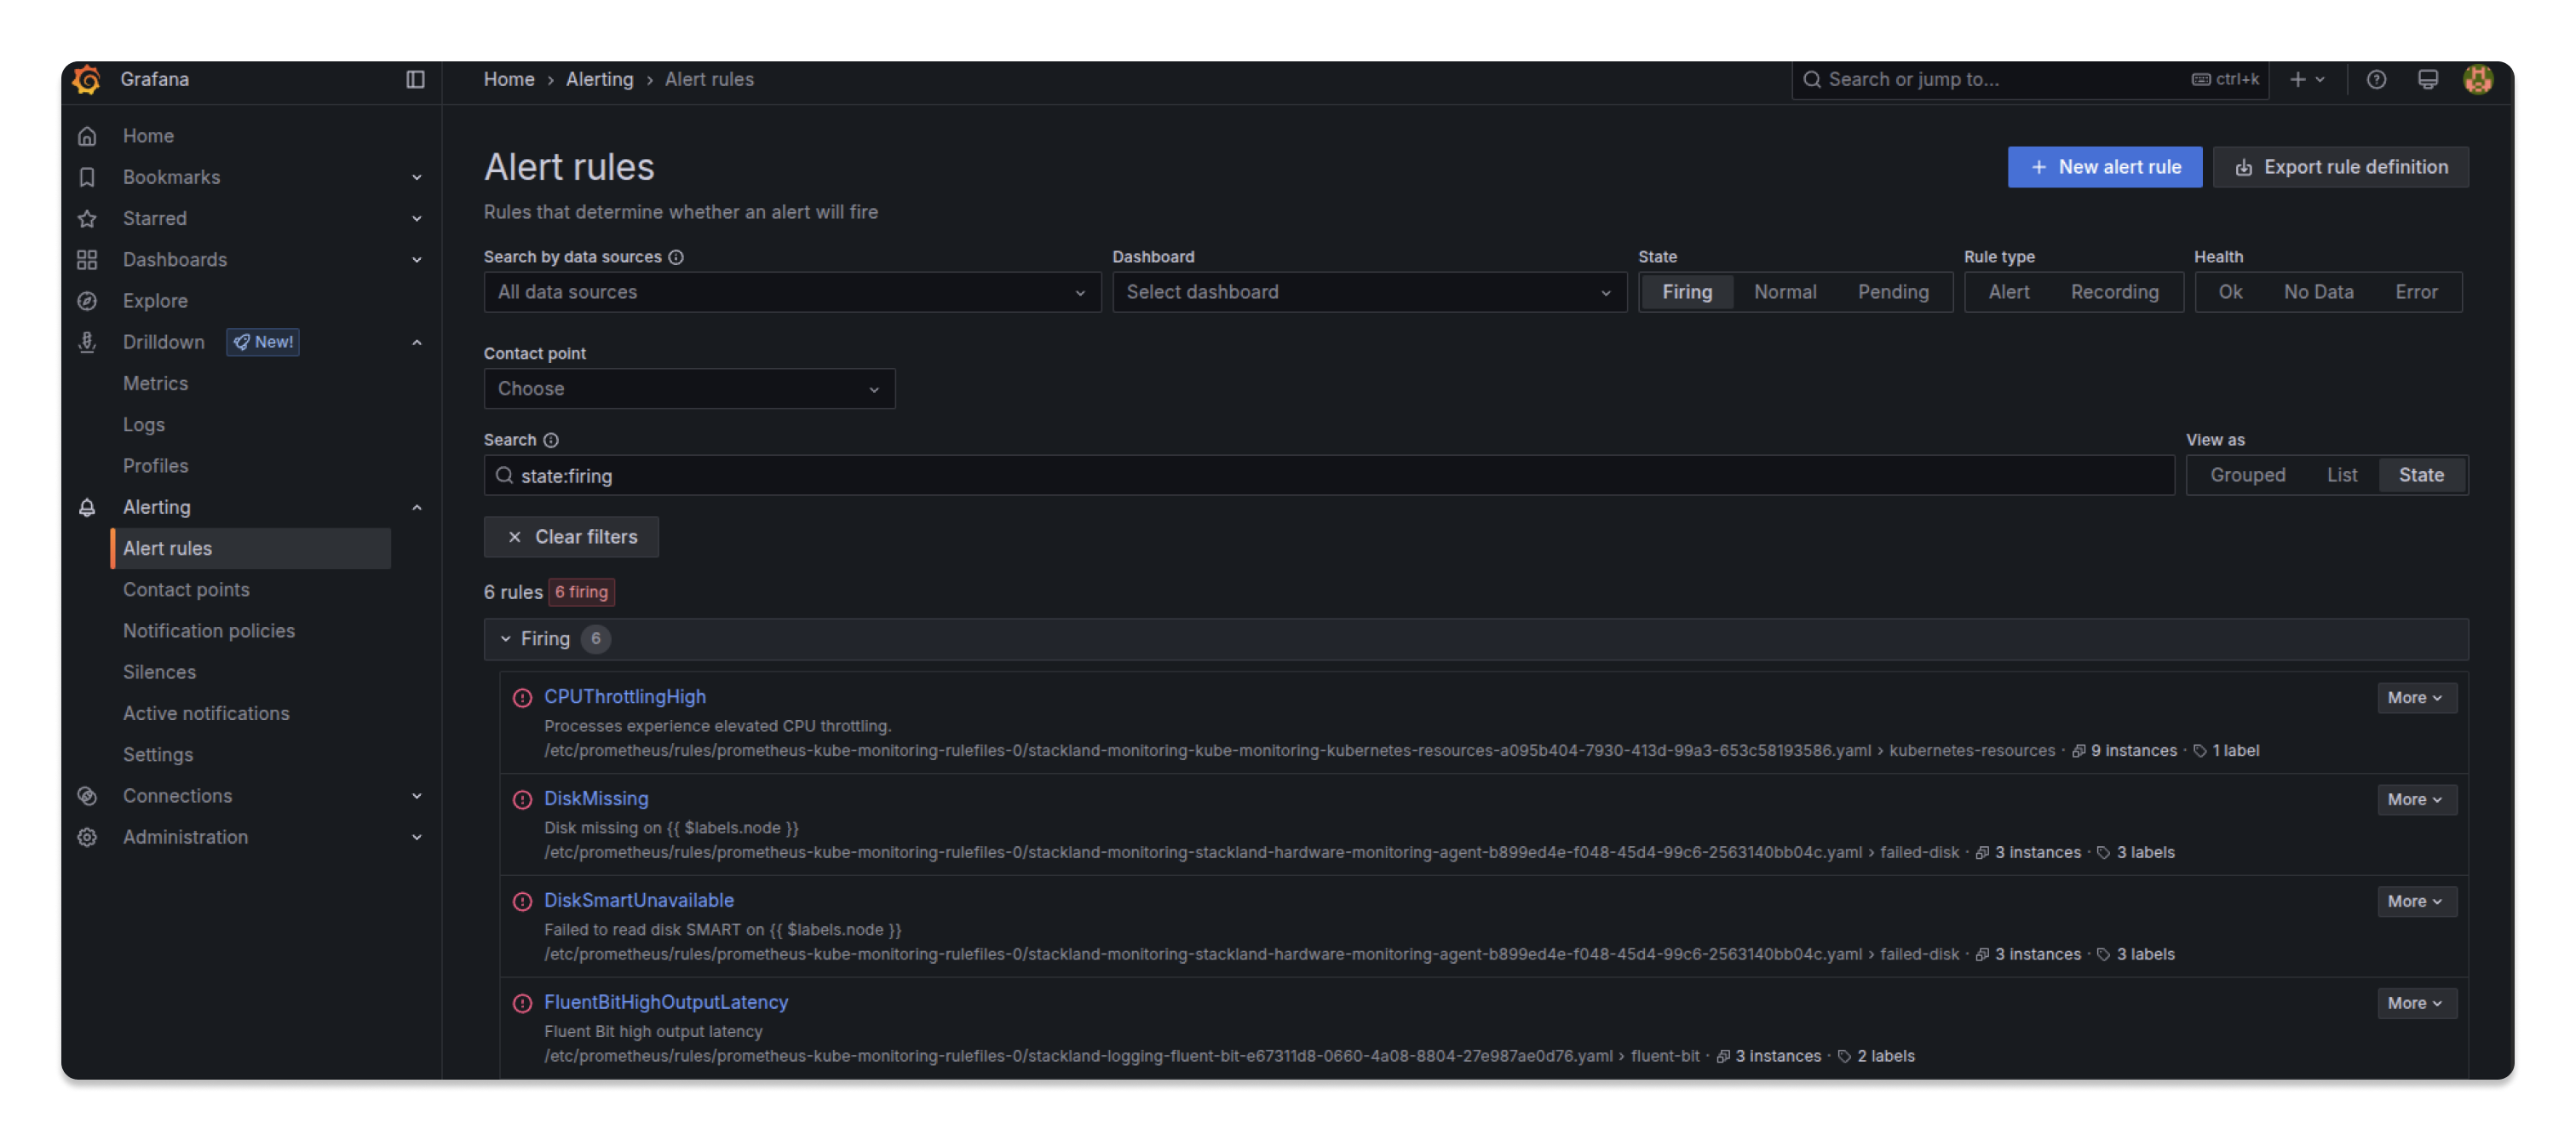The image size is (2576, 1141).
Task: Click the Explore compass icon
Action: click(x=87, y=301)
